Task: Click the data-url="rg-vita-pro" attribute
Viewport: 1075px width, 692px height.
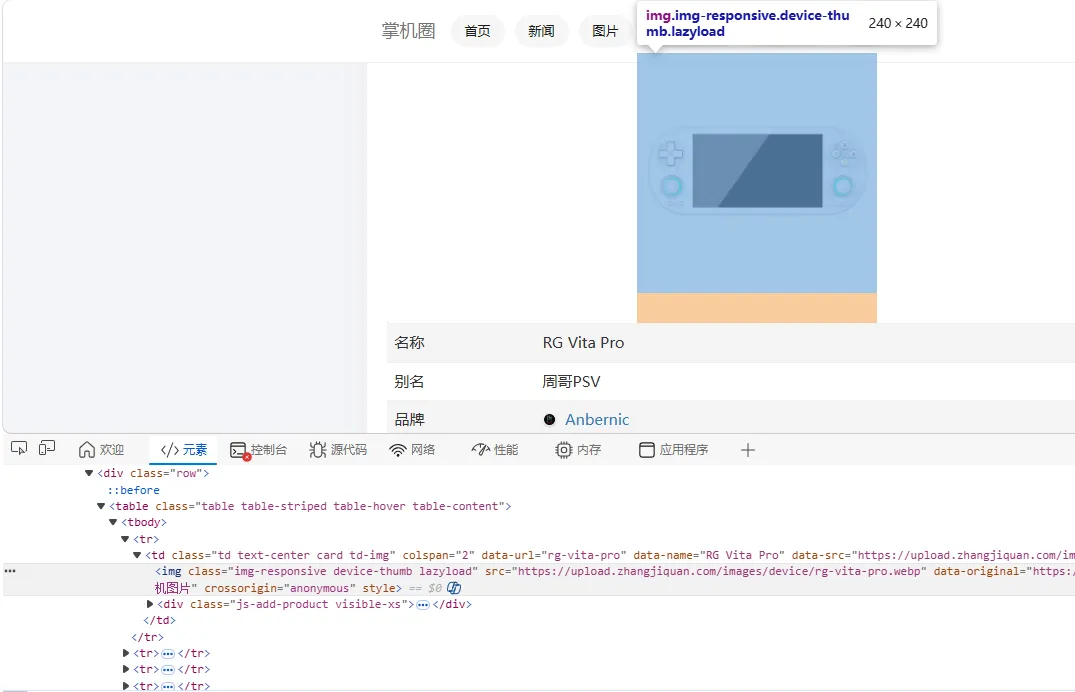Action: pyautogui.click(x=554, y=555)
